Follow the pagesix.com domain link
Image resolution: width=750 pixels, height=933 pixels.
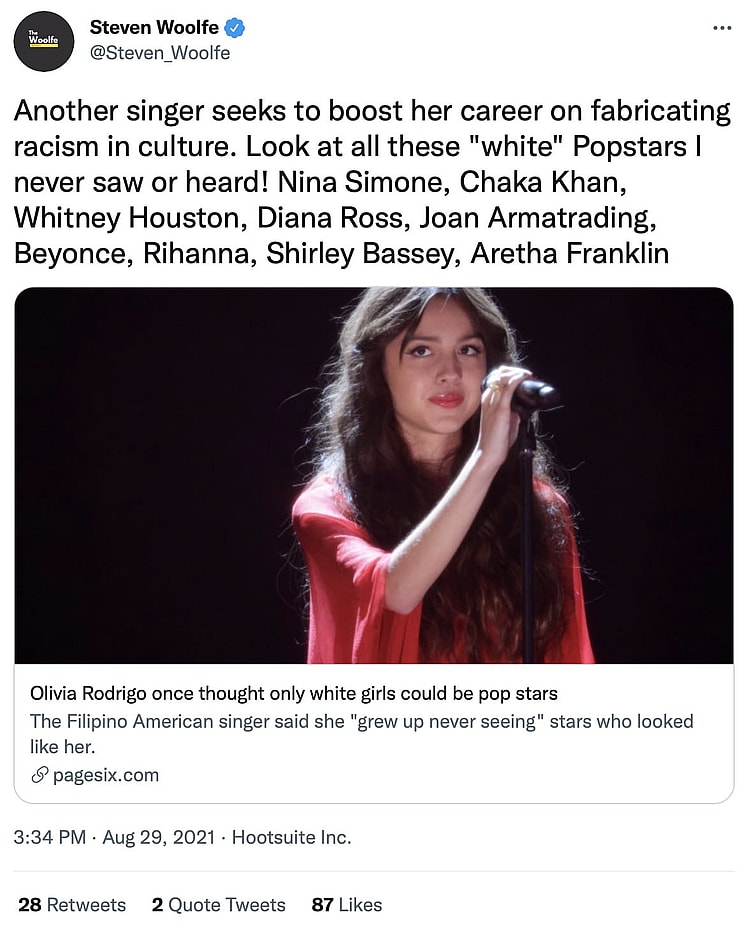pyautogui.click(x=105, y=775)
